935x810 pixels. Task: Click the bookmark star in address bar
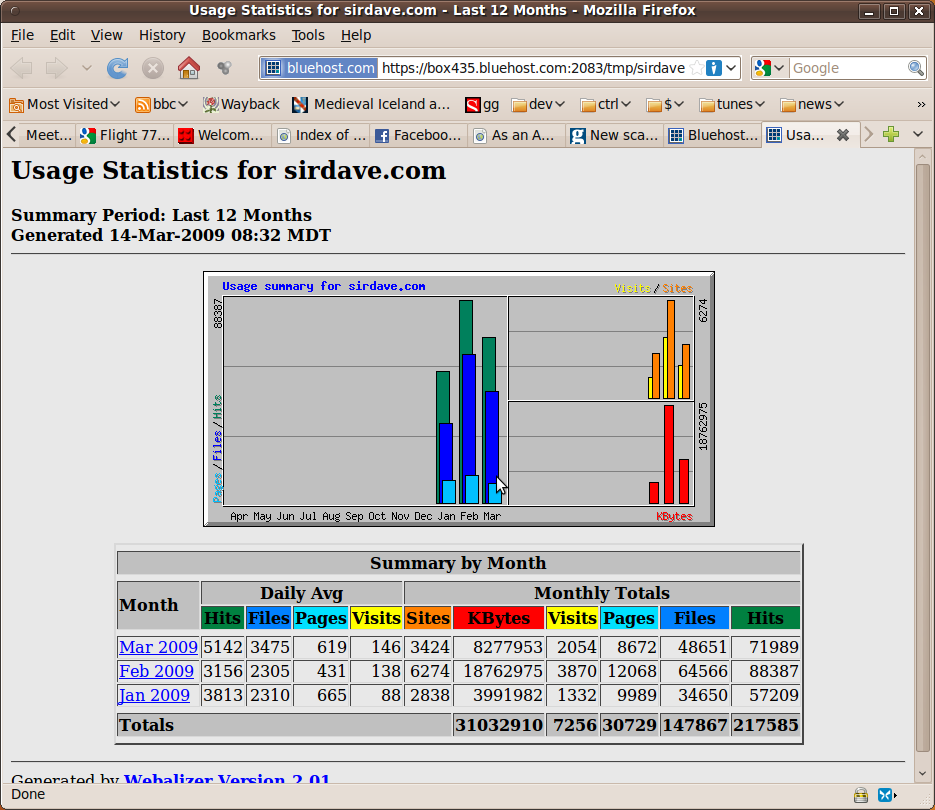pyautogui.click(x=696, y=68)
